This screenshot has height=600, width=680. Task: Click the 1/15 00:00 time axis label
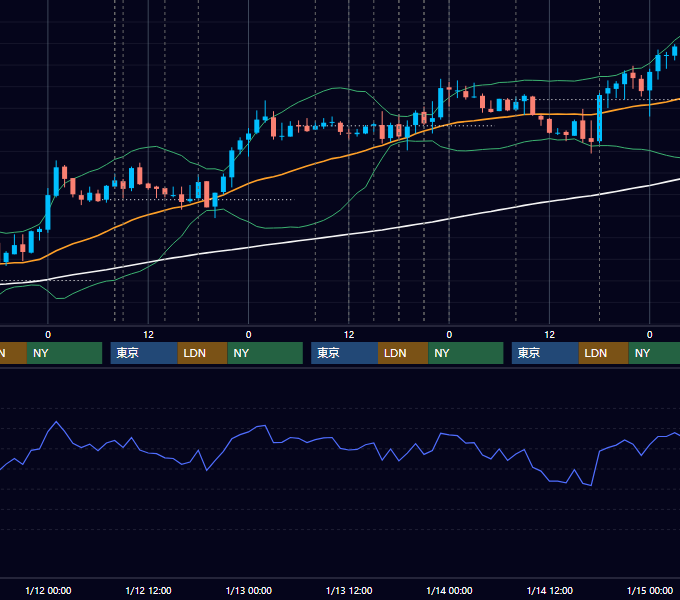click(650, 590)
